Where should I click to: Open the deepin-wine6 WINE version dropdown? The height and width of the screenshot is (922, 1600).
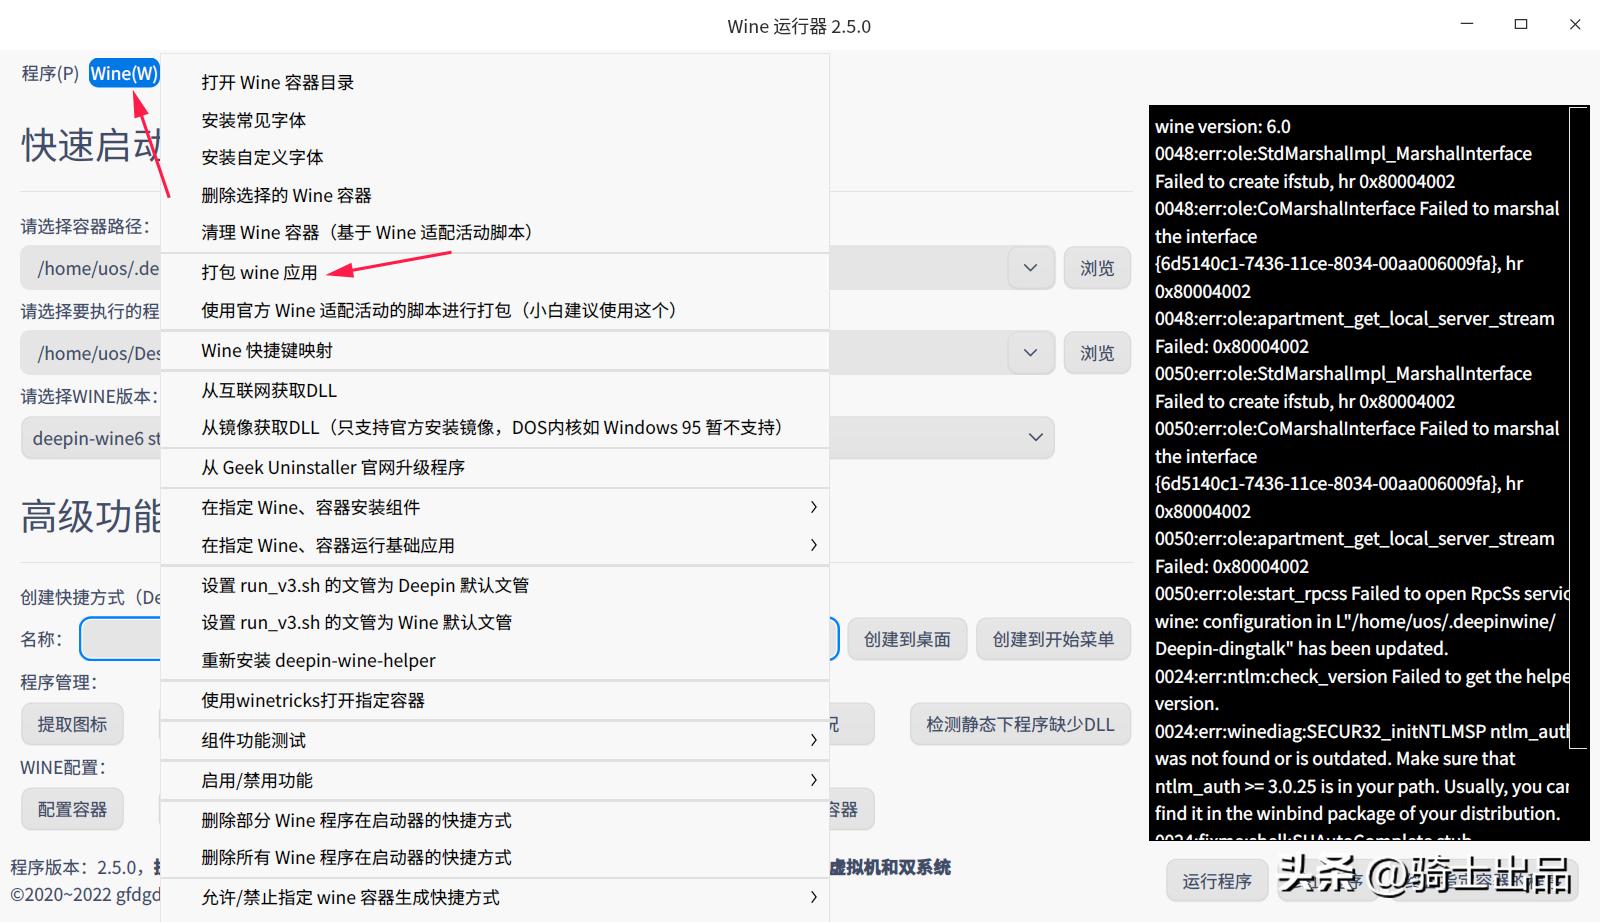coord(1032,437)
